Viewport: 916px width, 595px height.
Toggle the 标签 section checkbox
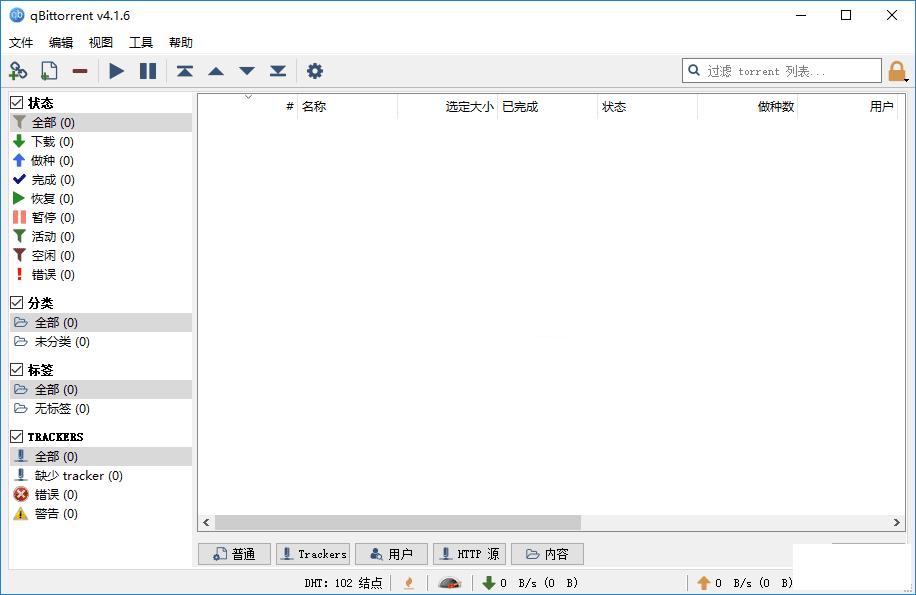point(17,370)
